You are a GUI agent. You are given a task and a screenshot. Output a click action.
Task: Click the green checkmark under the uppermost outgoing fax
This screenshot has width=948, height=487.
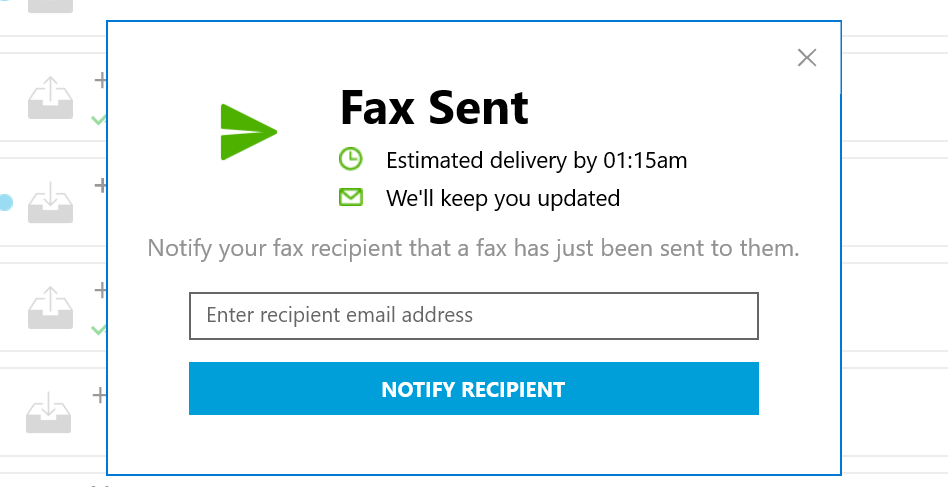point(99,120)
